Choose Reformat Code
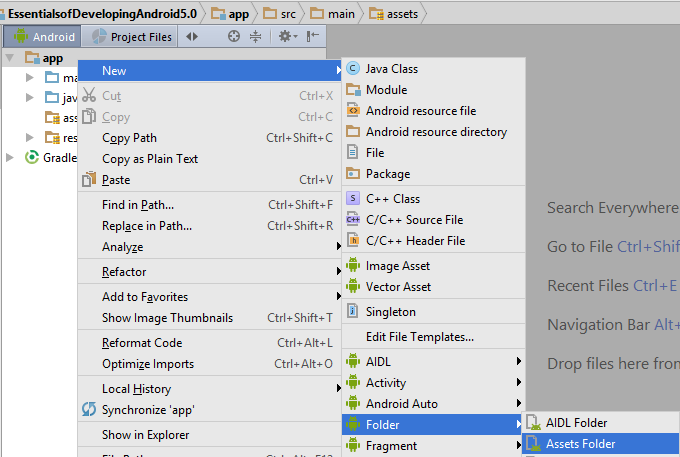This screenshot has height=457, width=680. click(x=210, y=343)
